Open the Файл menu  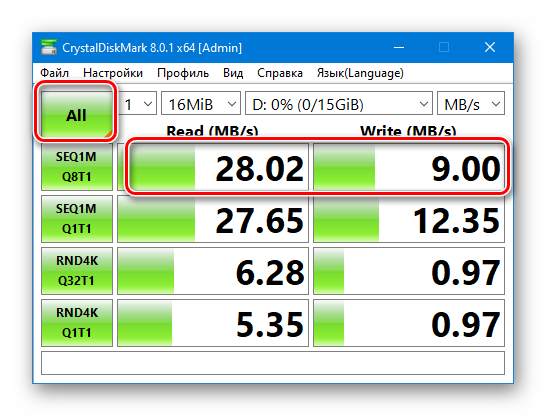pyautogui.click(x=54, y=73)
